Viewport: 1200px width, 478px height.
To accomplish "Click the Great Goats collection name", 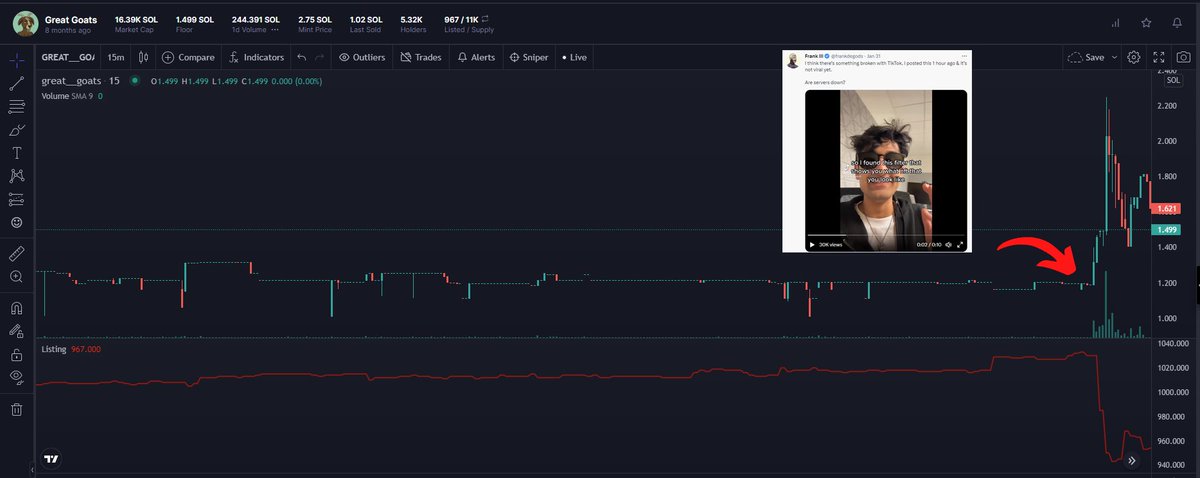I will (71, 19).
